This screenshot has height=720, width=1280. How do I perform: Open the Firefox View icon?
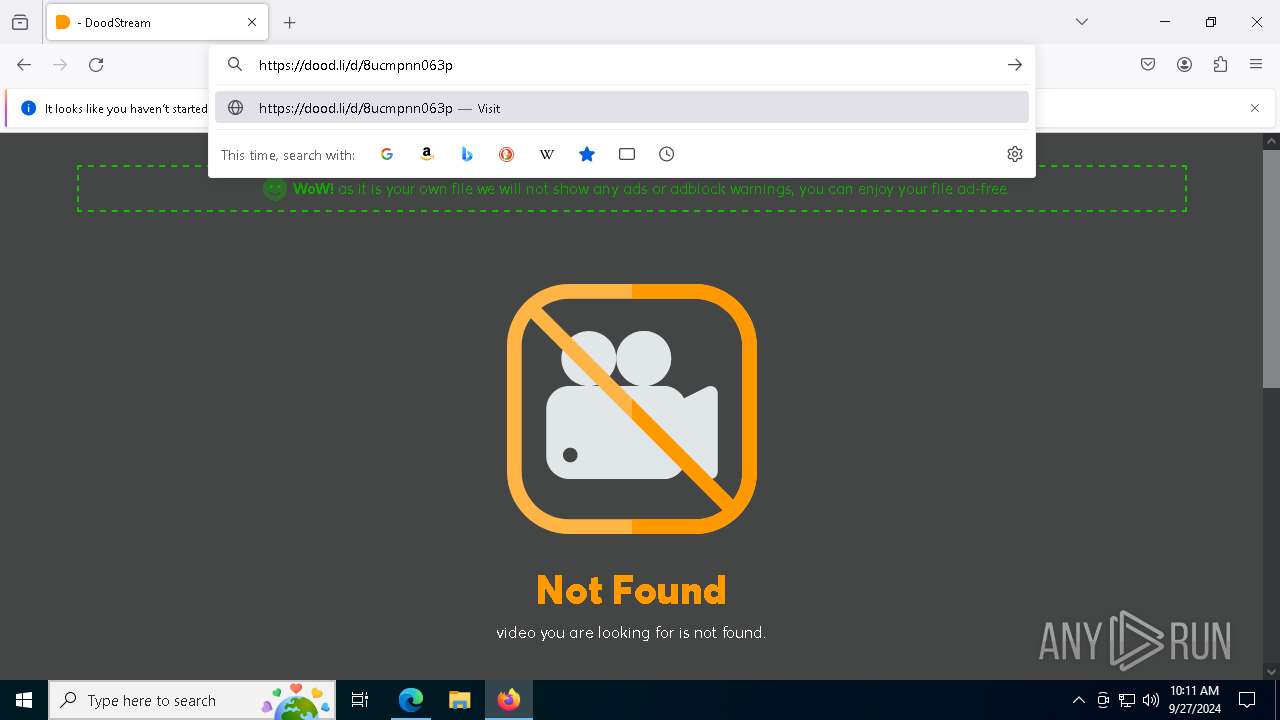click(20, 22)
